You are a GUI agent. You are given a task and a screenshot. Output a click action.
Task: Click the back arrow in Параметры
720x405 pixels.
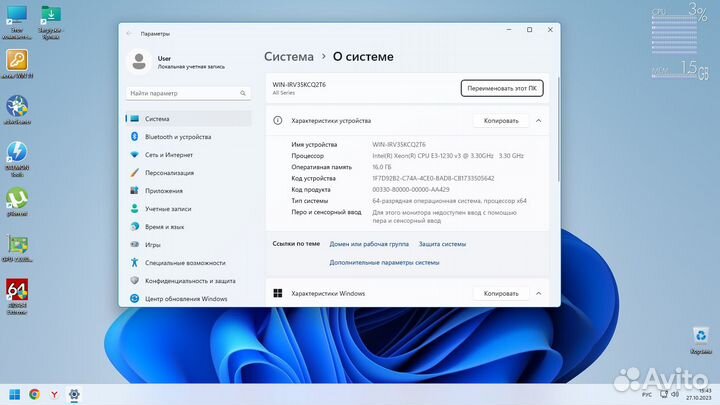pos(129,34)
